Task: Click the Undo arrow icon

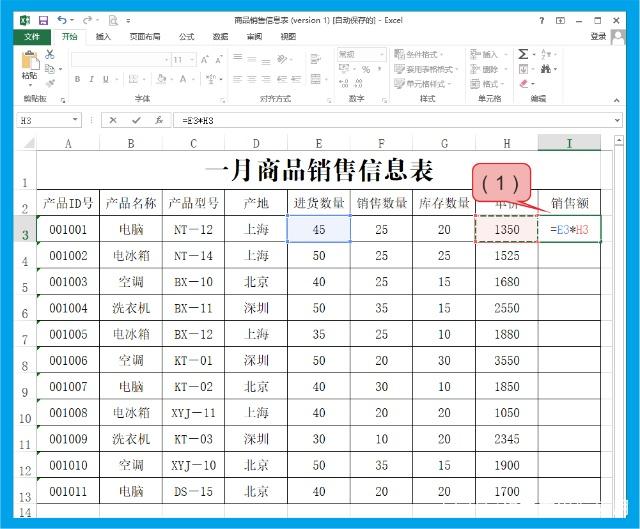Action: pos(62,20)
